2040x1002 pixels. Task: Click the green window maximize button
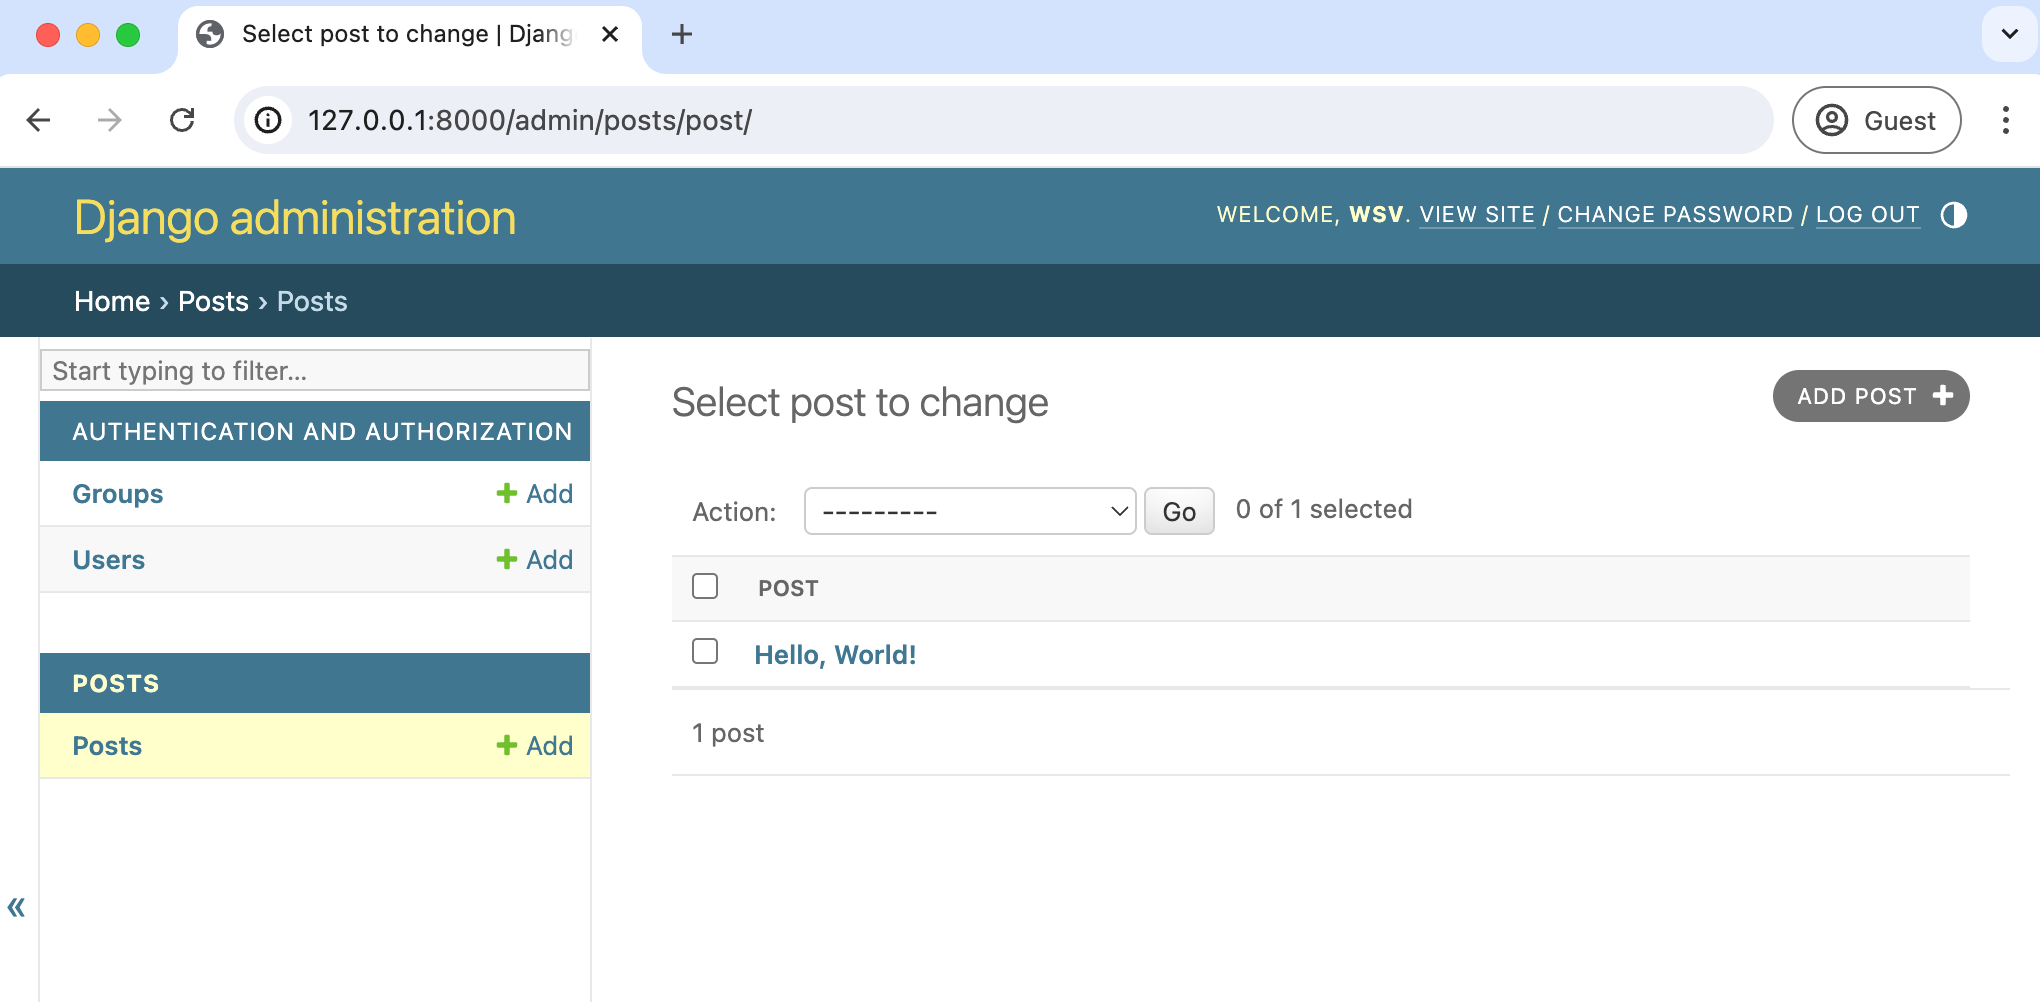pyautogui.click(x=128, y=35)
